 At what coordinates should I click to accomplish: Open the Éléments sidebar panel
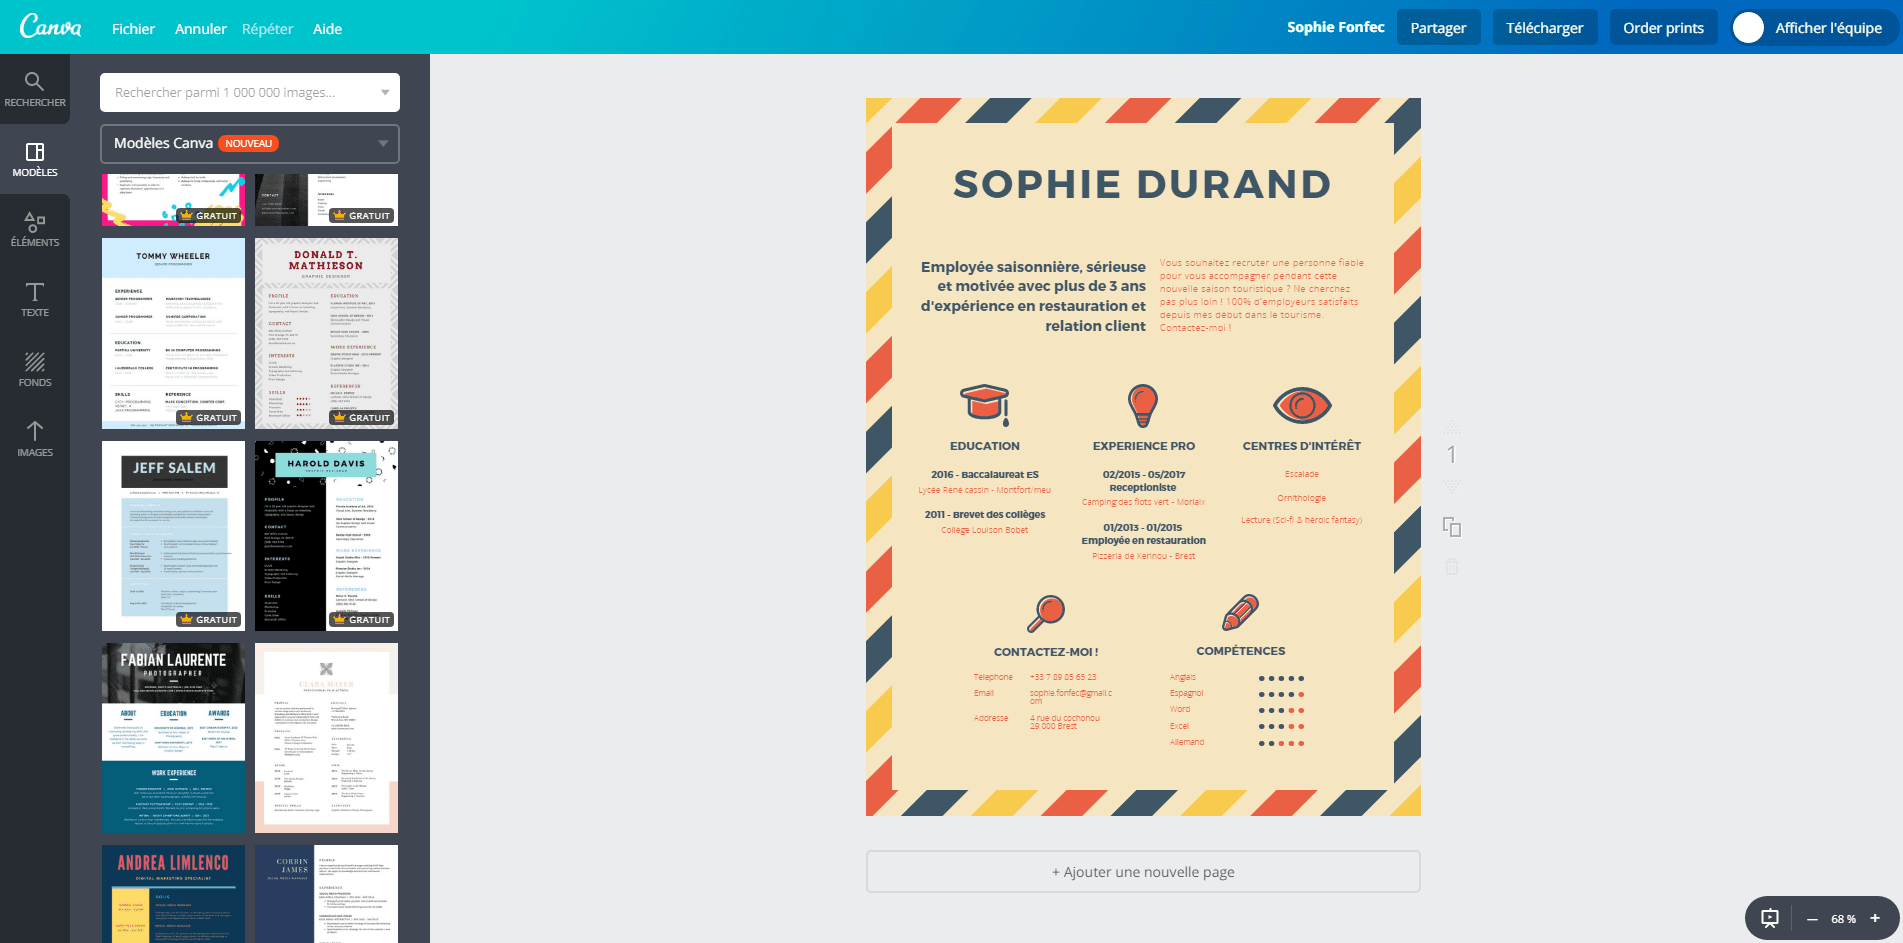click(35, 229)
